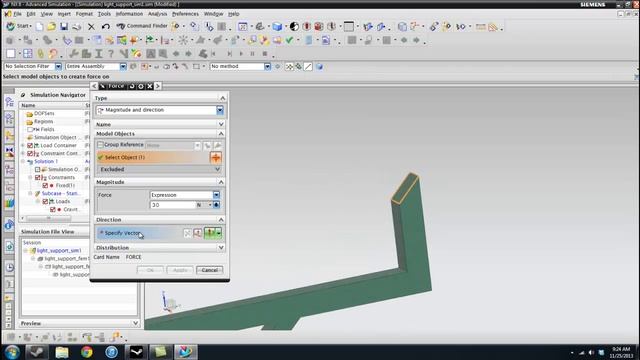640x360 pixels.
Task: Open the Force Expression dropdown
Action: pos(216,195)
